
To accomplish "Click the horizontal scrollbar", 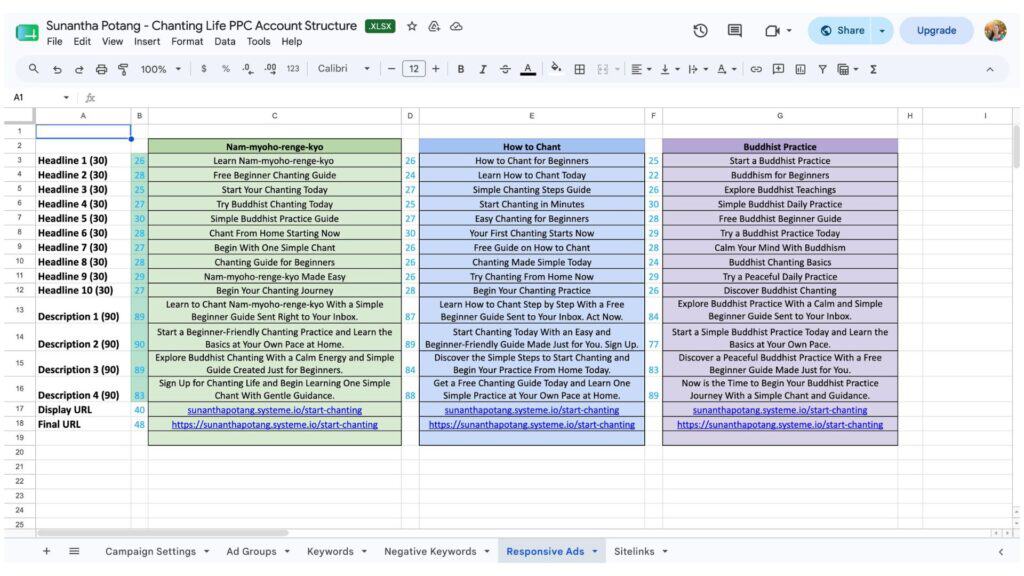I will (163, 532).
